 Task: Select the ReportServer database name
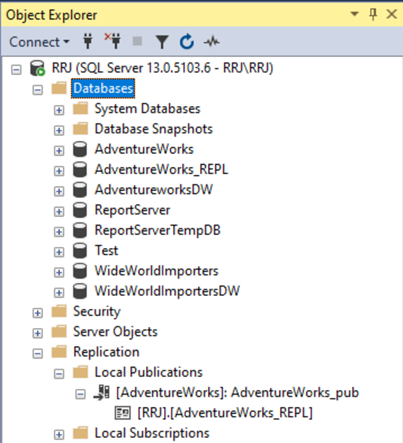click(132, 210)
